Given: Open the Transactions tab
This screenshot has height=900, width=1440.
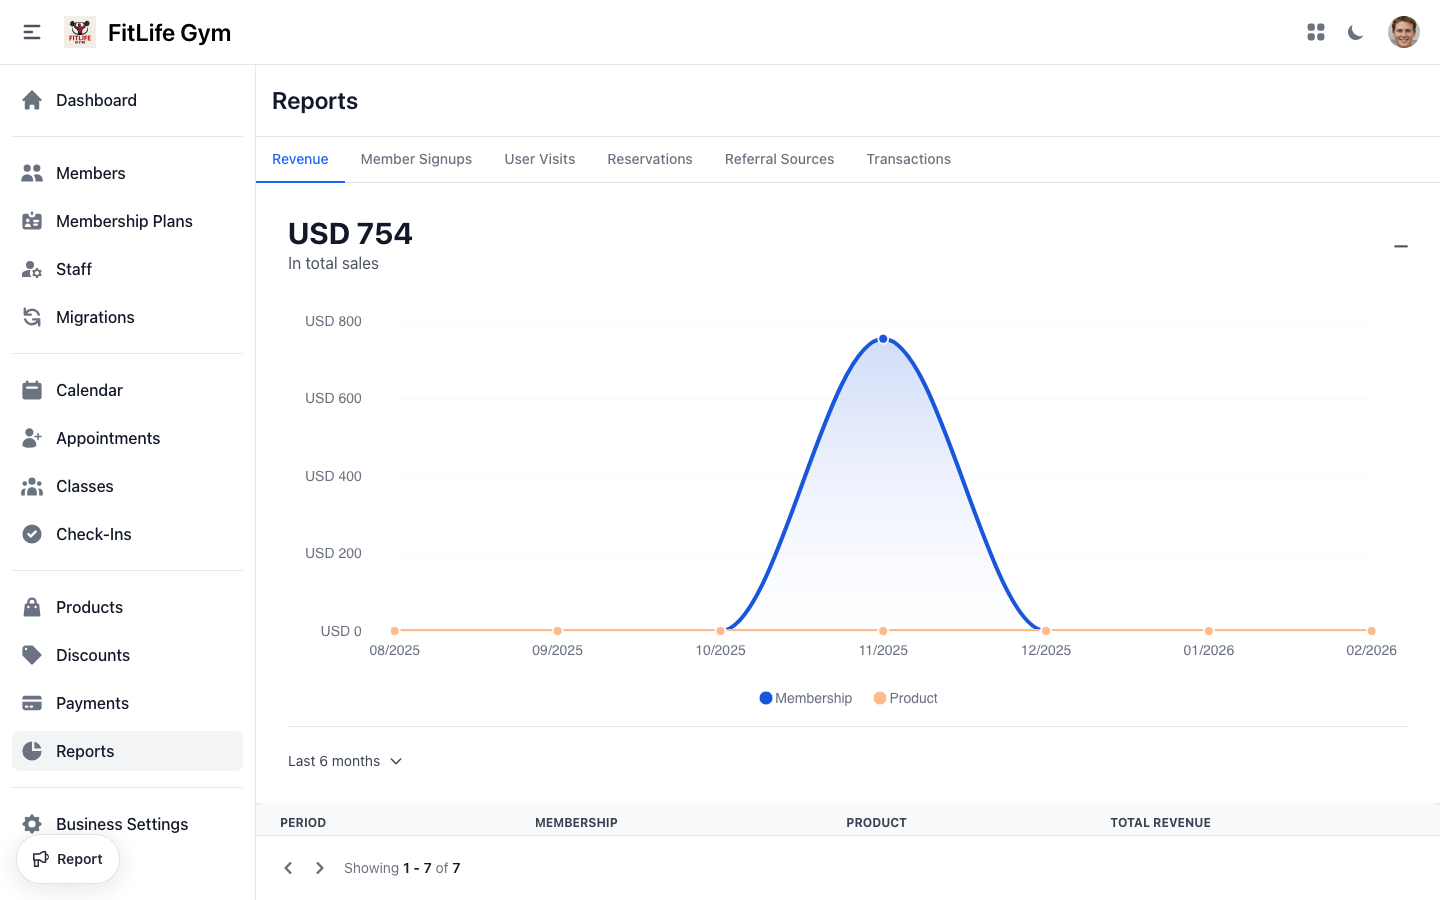Looking at the screenshot, I should [908, 159].
